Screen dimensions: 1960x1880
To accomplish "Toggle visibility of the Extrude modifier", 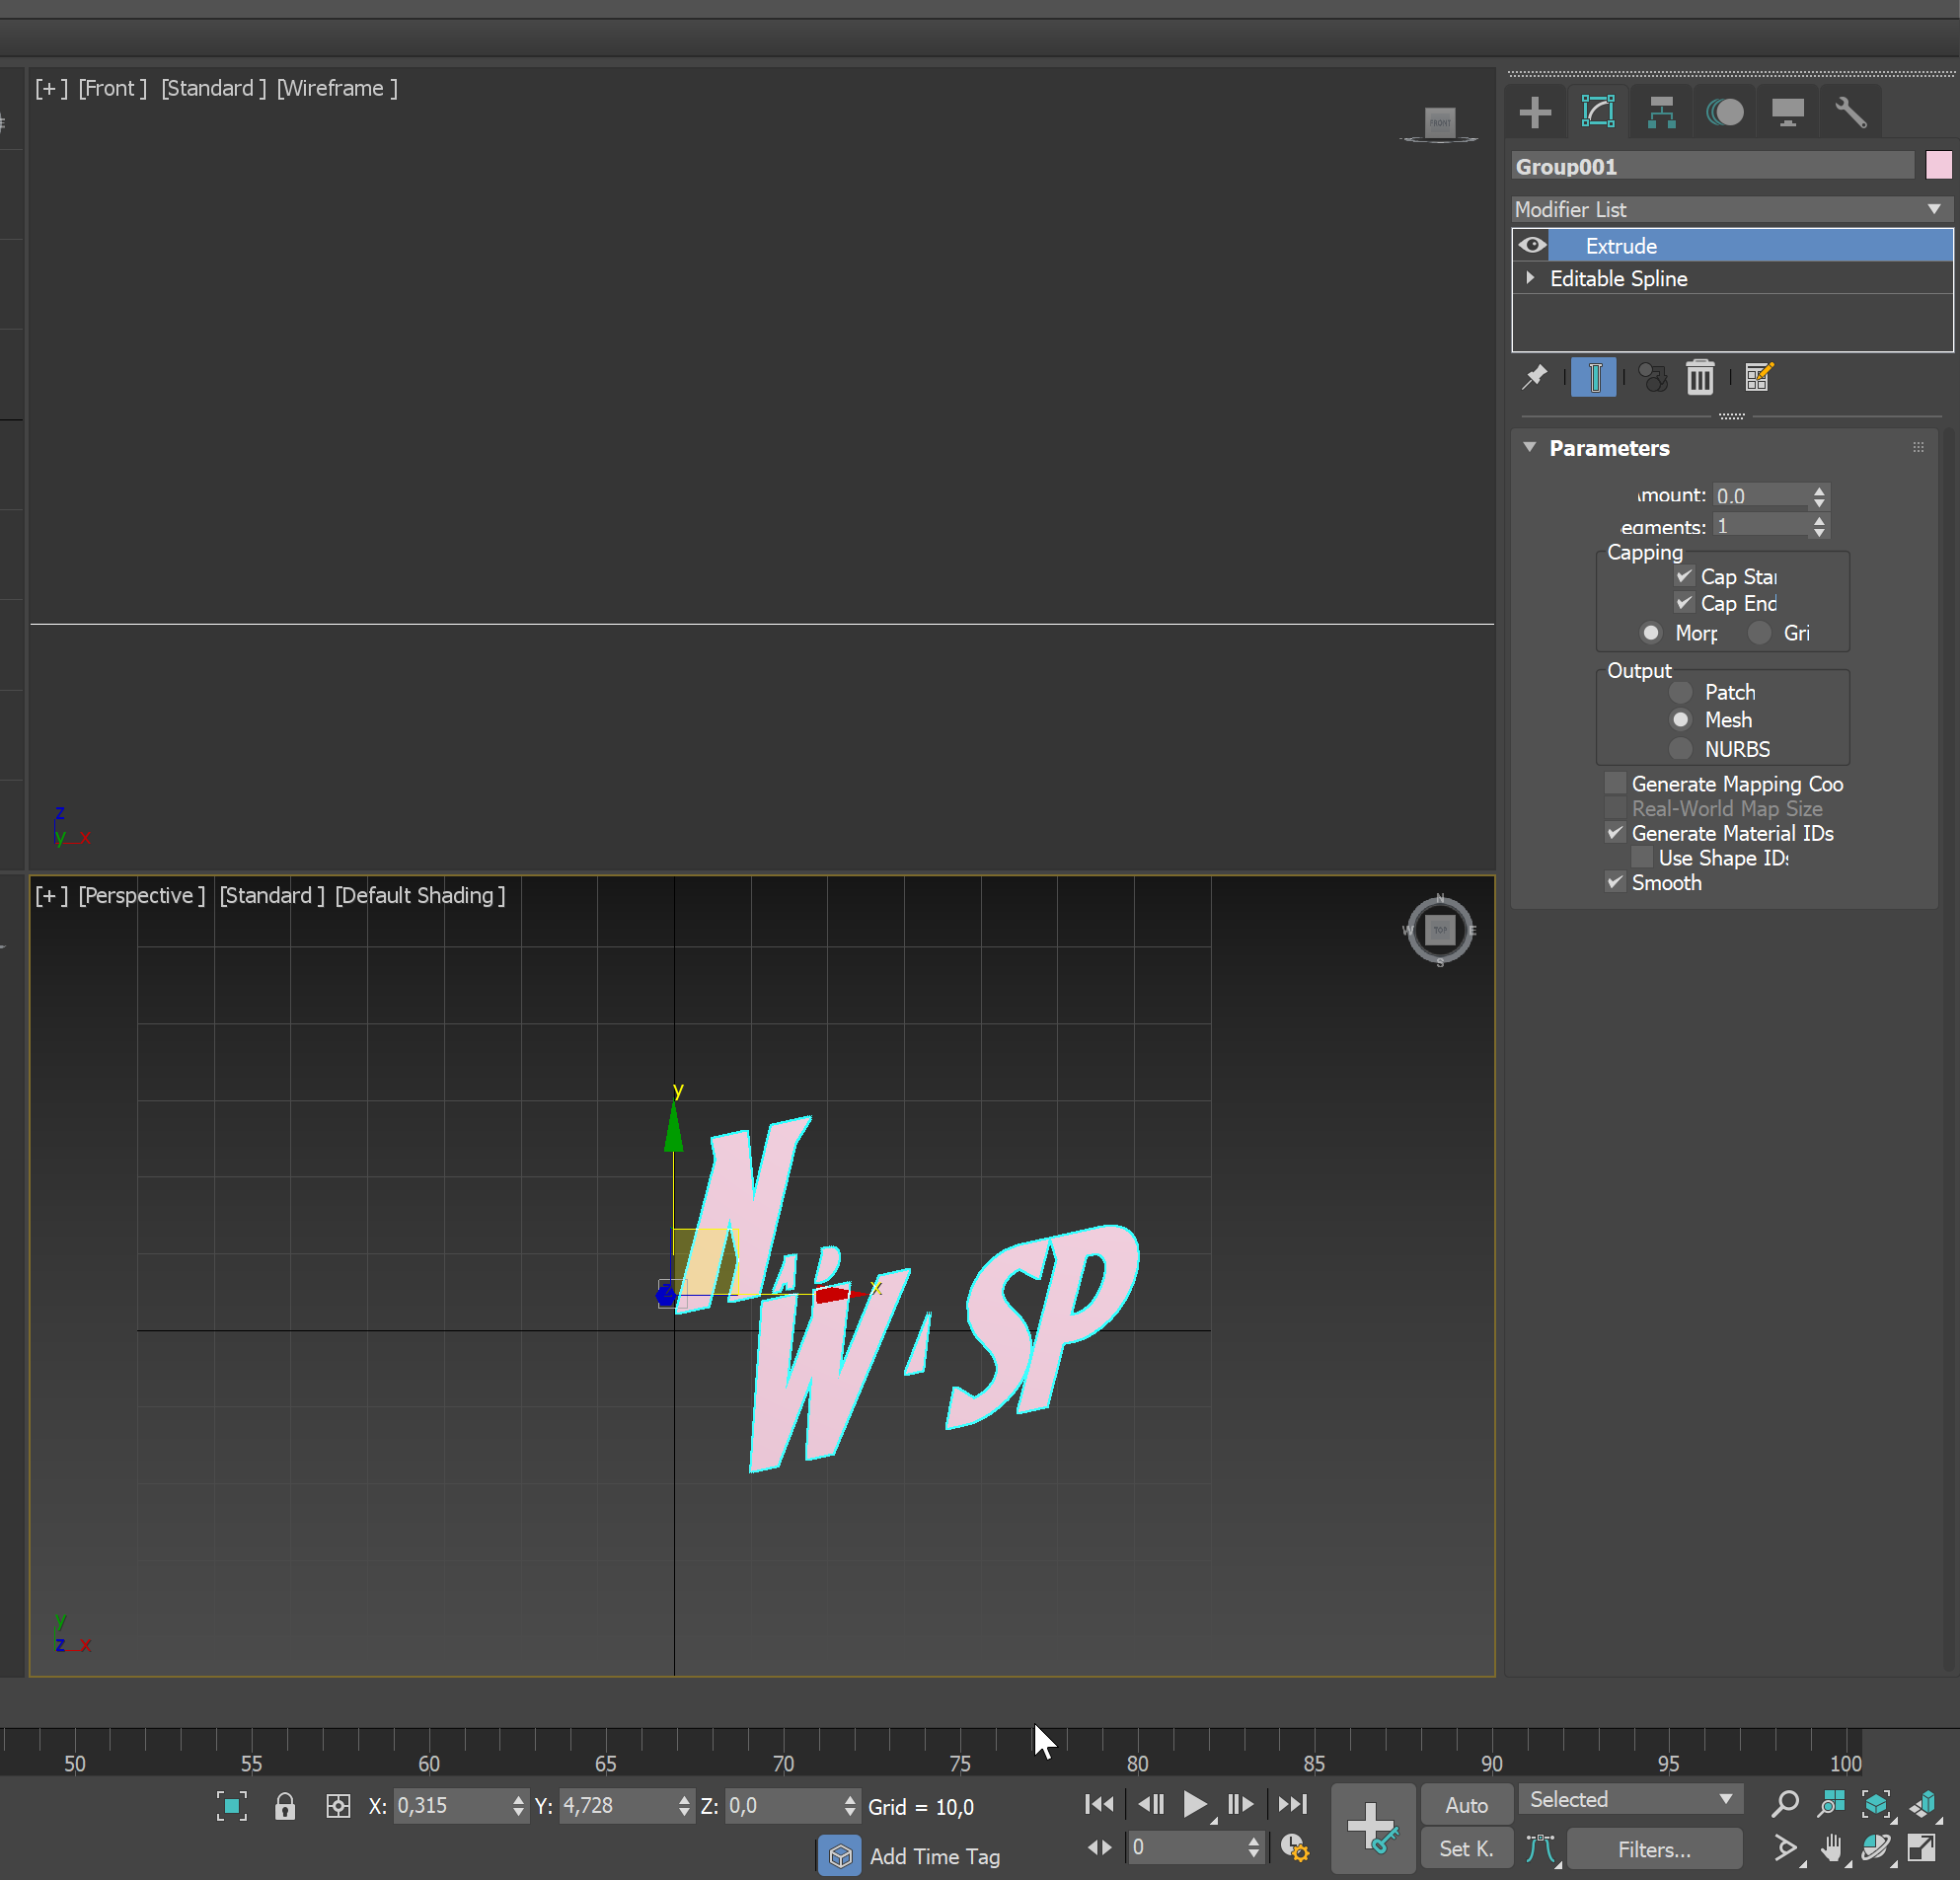I will tap(1531, 245).
